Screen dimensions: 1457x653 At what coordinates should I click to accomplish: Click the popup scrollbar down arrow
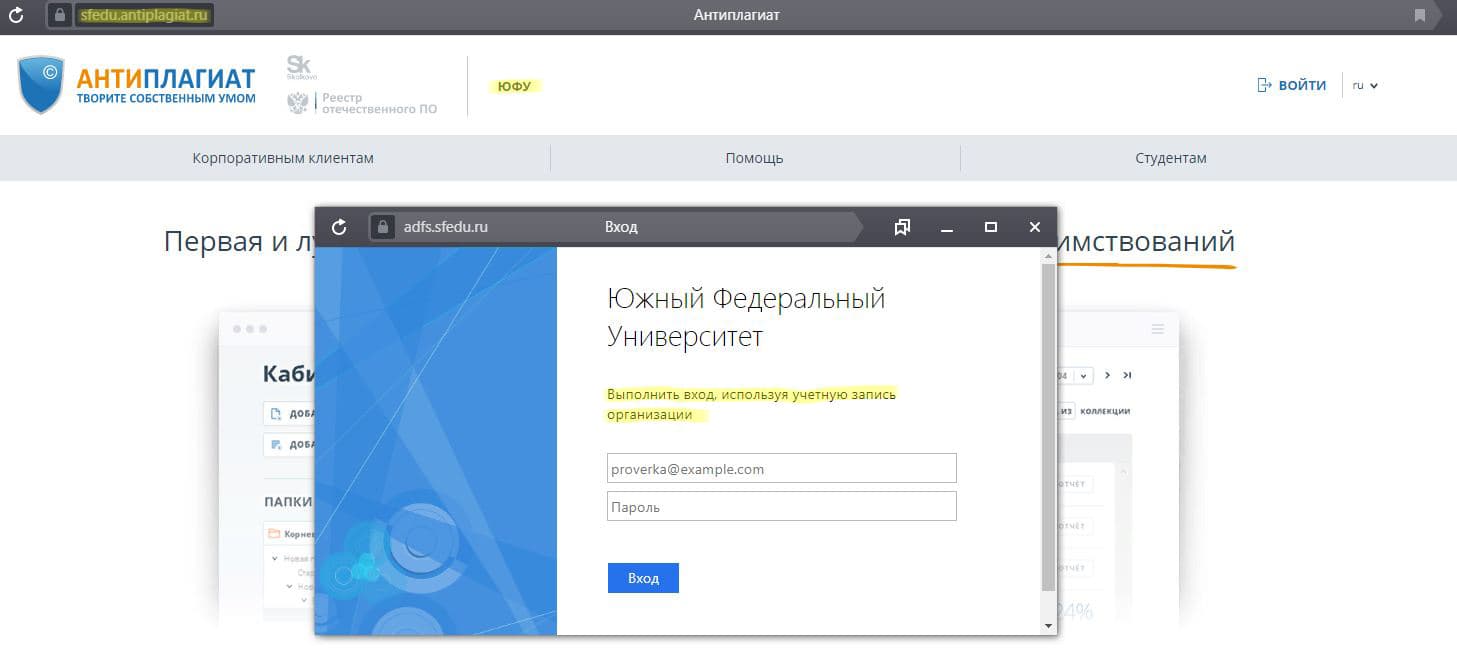1048,627
